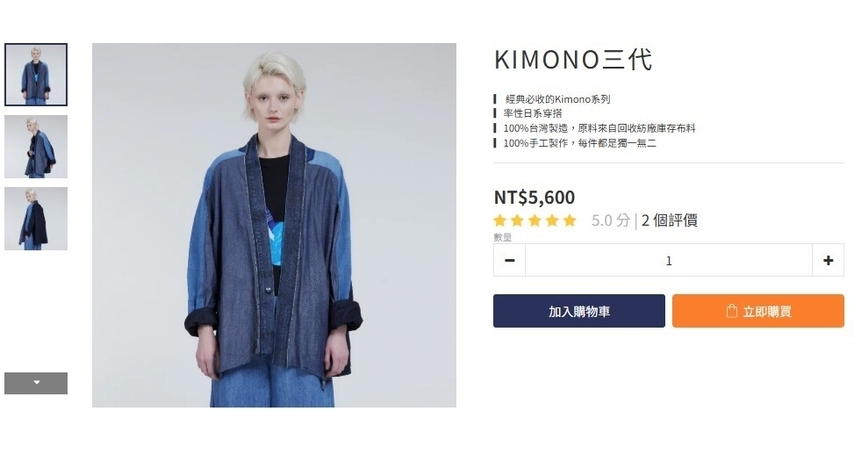Screen dimensions: 854x469
Task: Buy now using the orange 立即購買 button
Action: (x=758, y=311)
